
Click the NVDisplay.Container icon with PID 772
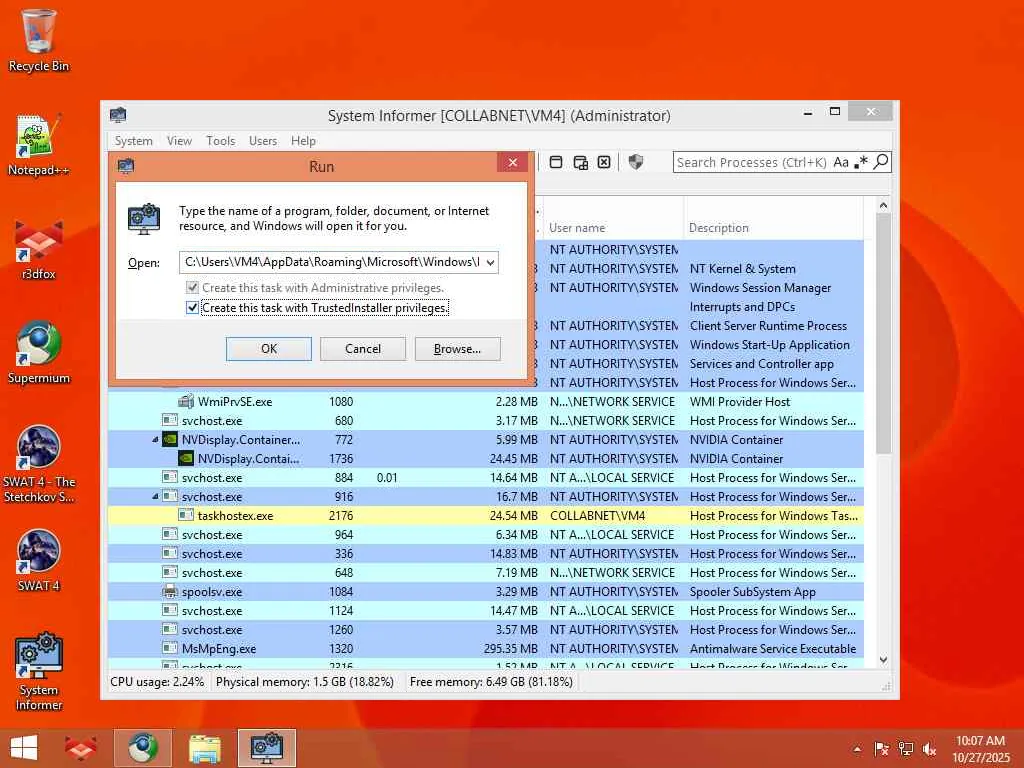click(170, 440)
